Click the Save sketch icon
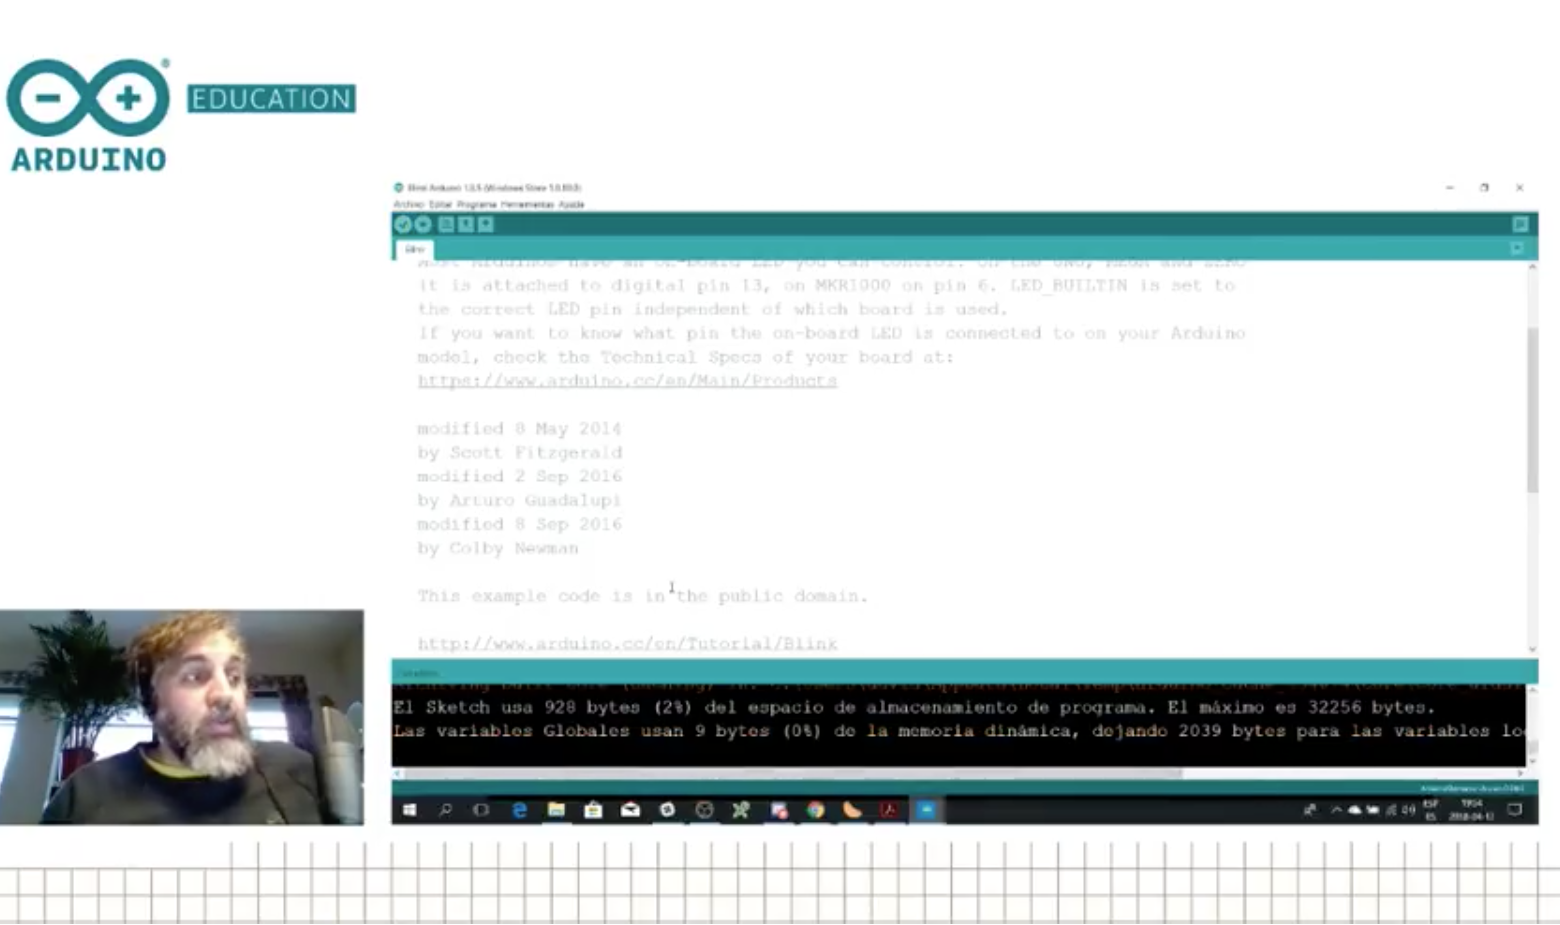Viewport: 1560px width, 925px height. [x=486, y=225]
